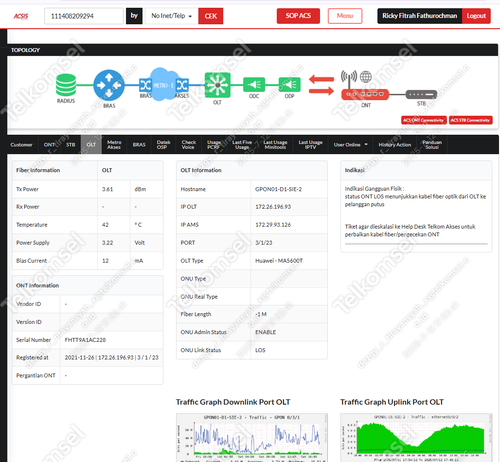Click the ONT Information section header
Image resolution: width=500 pixels, height=462 pixels.
click(x=88, y=285)
